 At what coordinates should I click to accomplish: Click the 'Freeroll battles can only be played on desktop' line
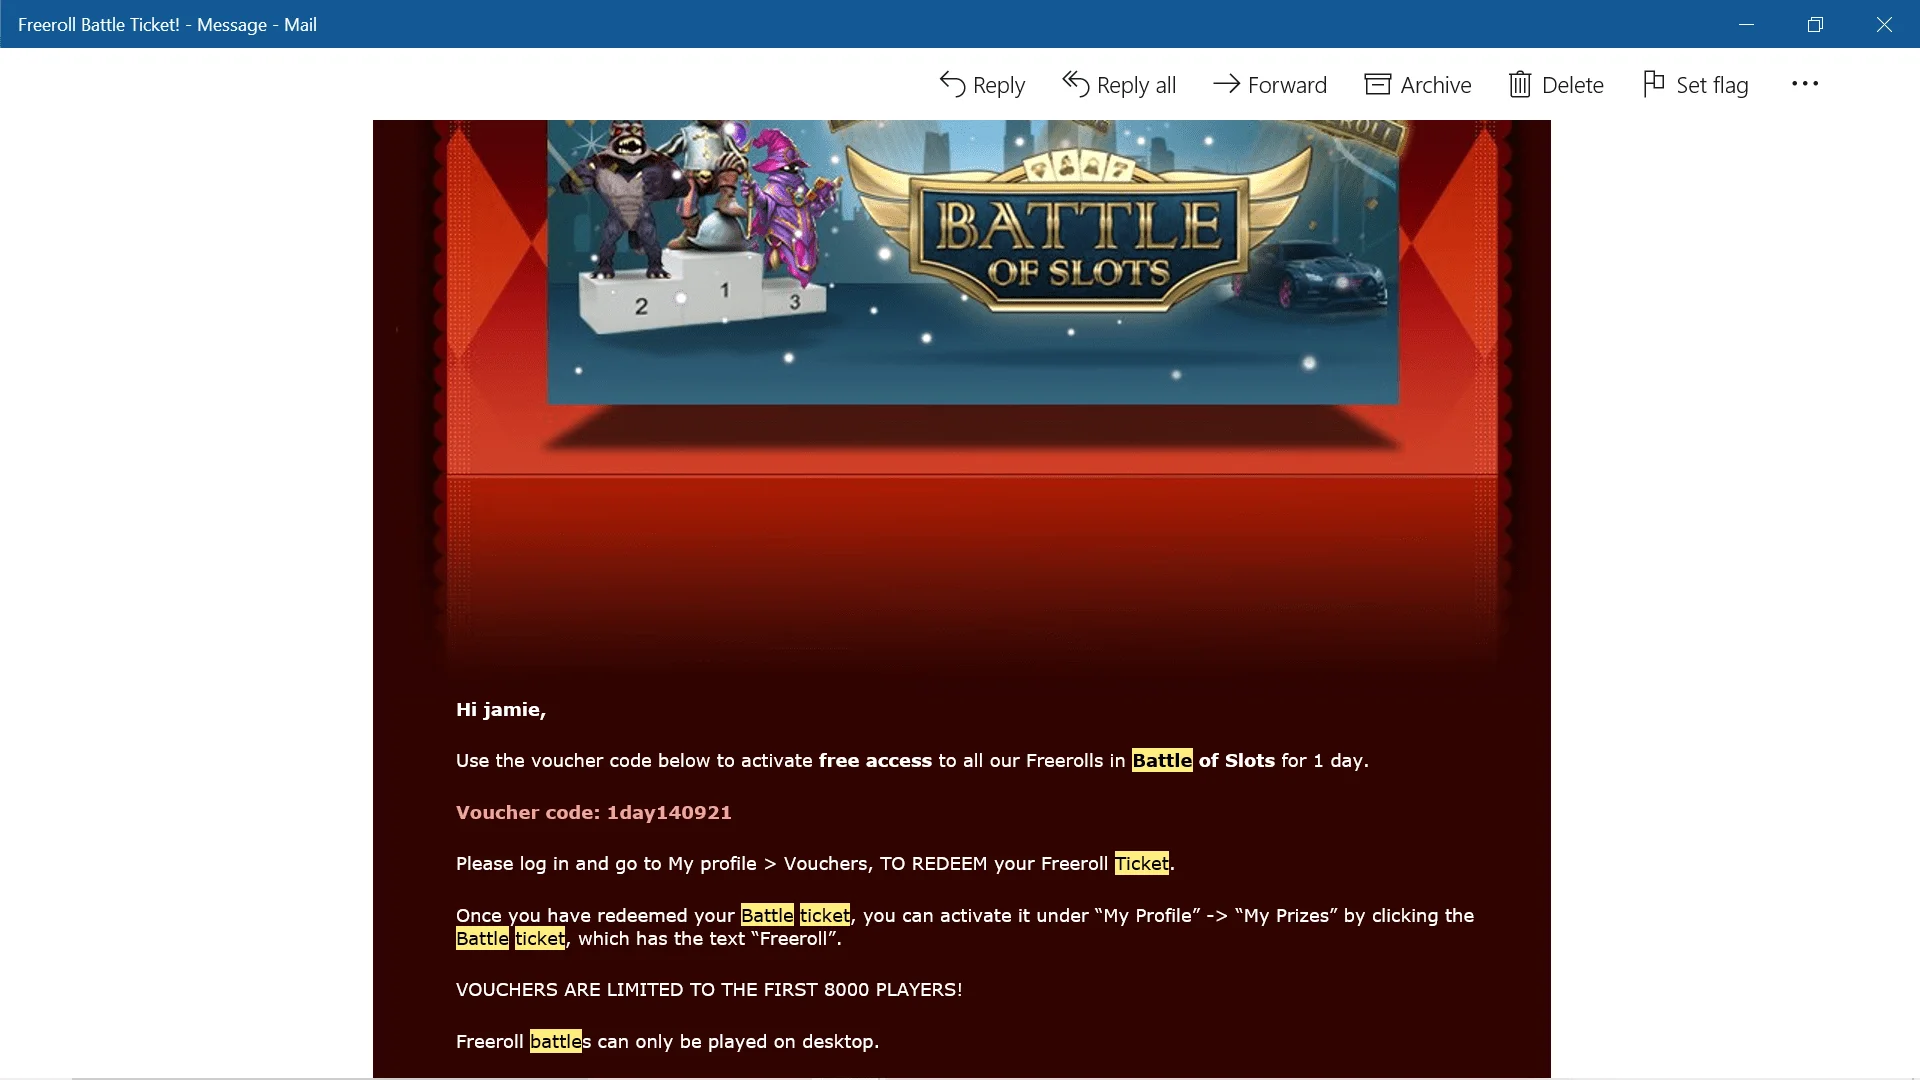668,1042
